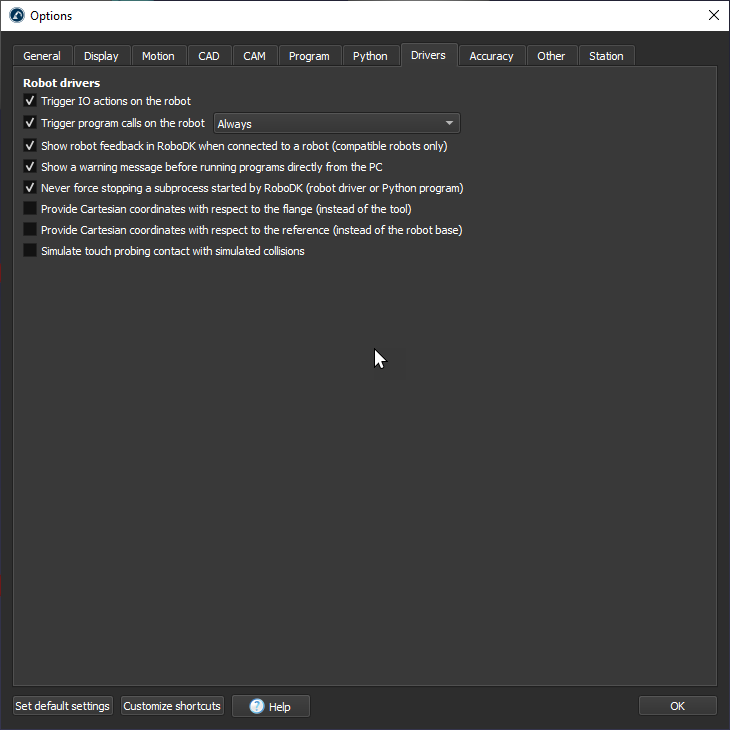Switch to the General tab
Viewport: 730px width, 730px height.
pyautogui.click(x=42, y=56)
